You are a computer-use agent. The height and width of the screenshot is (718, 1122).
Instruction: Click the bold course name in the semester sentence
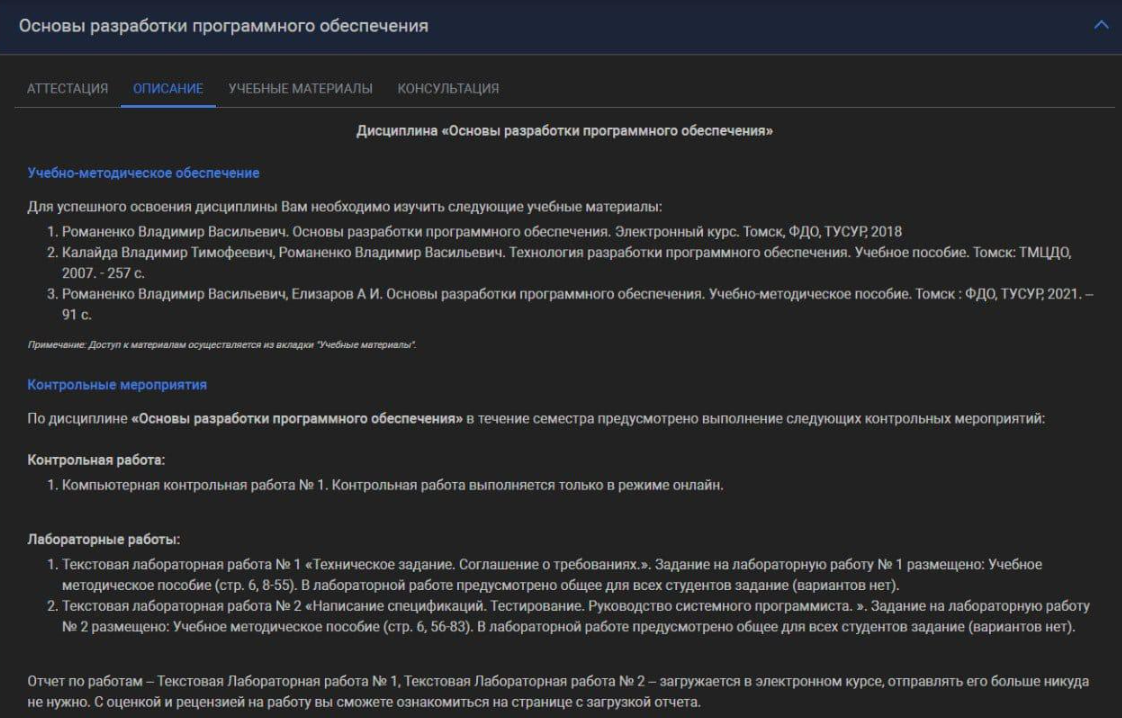coord(297,419)
